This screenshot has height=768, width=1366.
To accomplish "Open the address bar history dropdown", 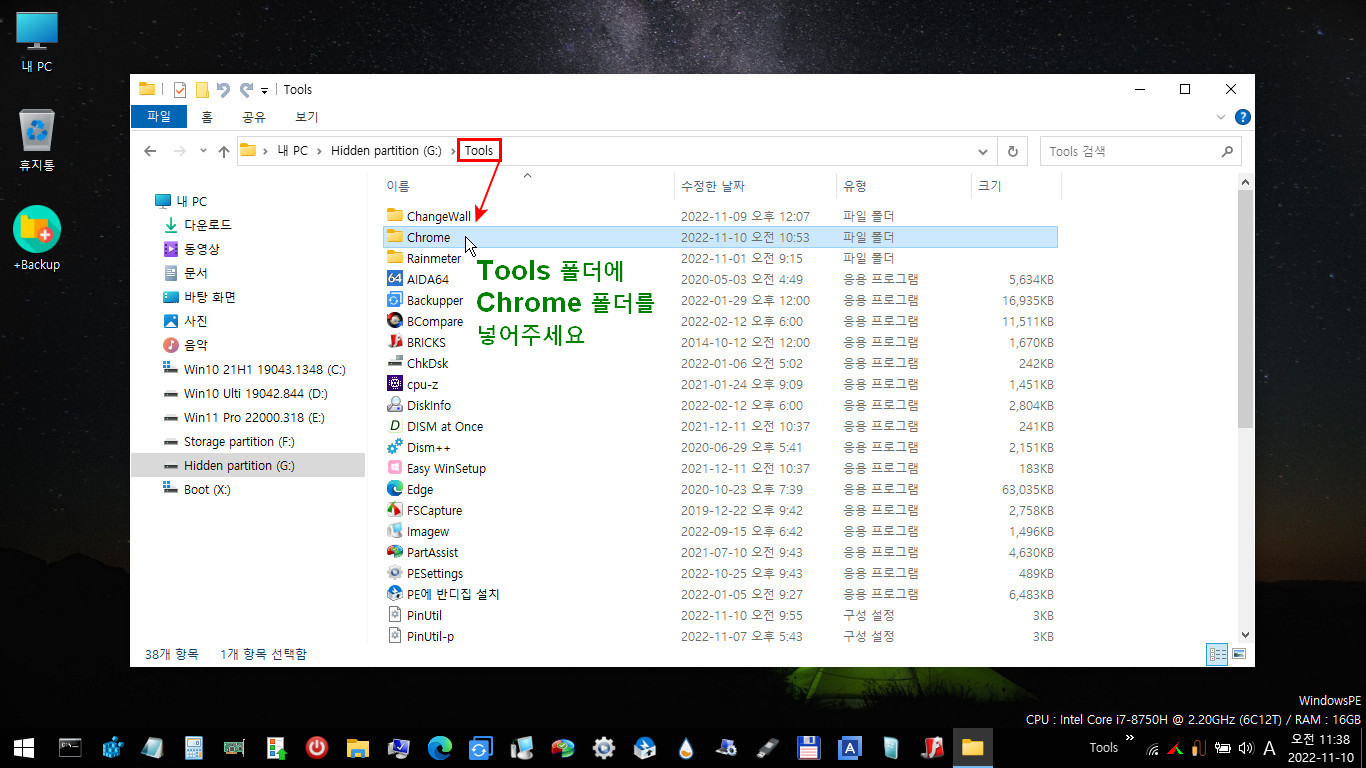I will 983,151.
